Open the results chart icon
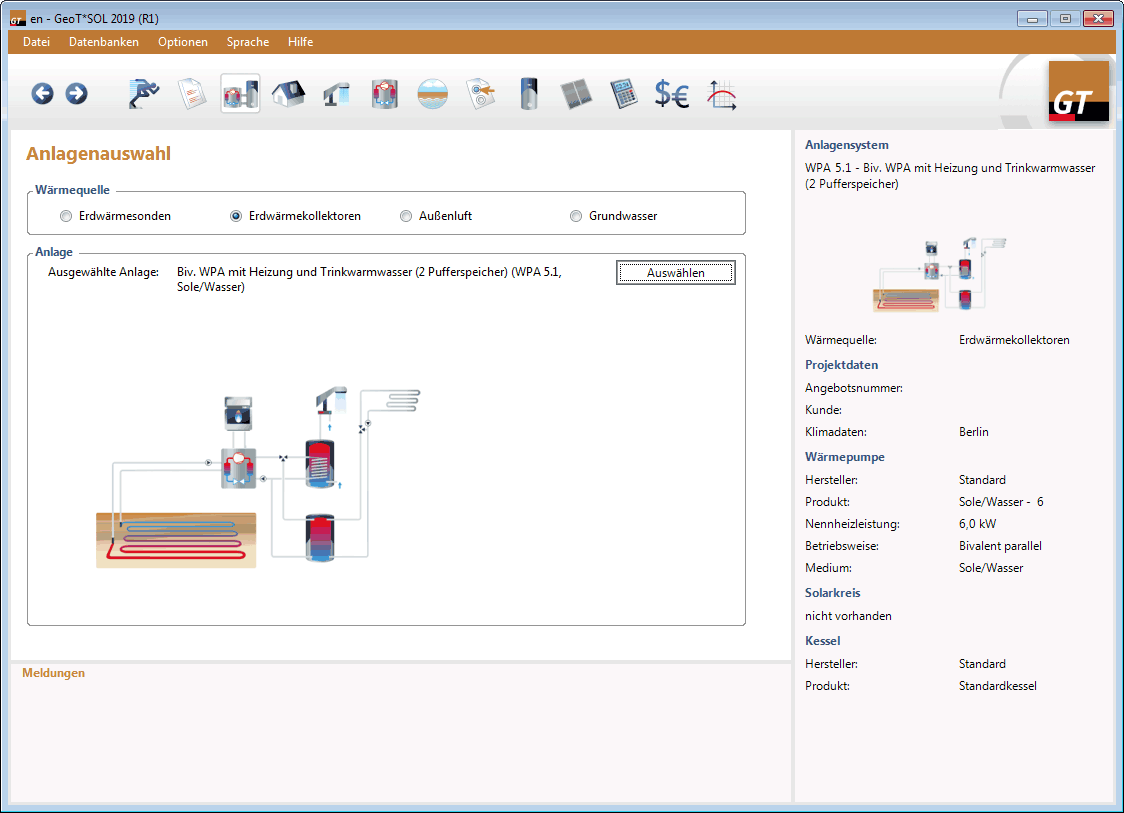 (x=722, y=94)
